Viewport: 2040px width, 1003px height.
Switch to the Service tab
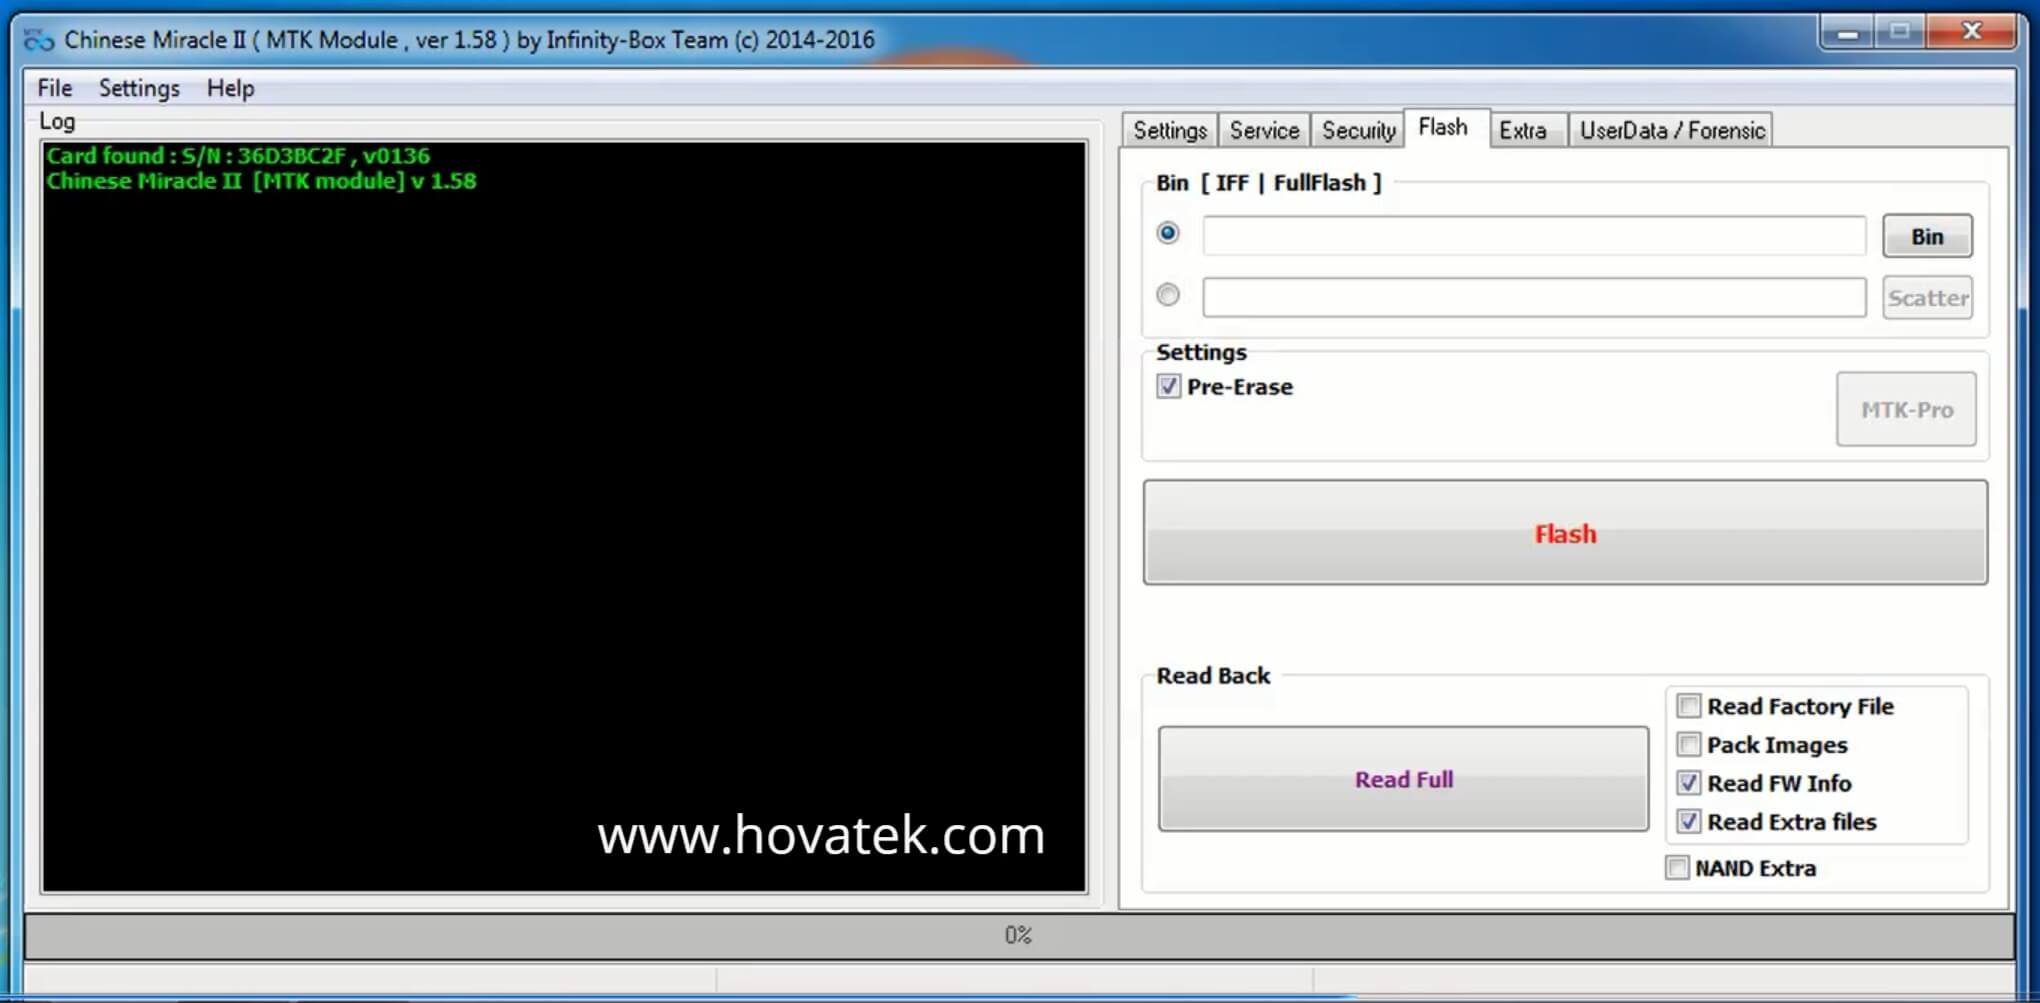pyautogui.click(x=1264, y=130)
